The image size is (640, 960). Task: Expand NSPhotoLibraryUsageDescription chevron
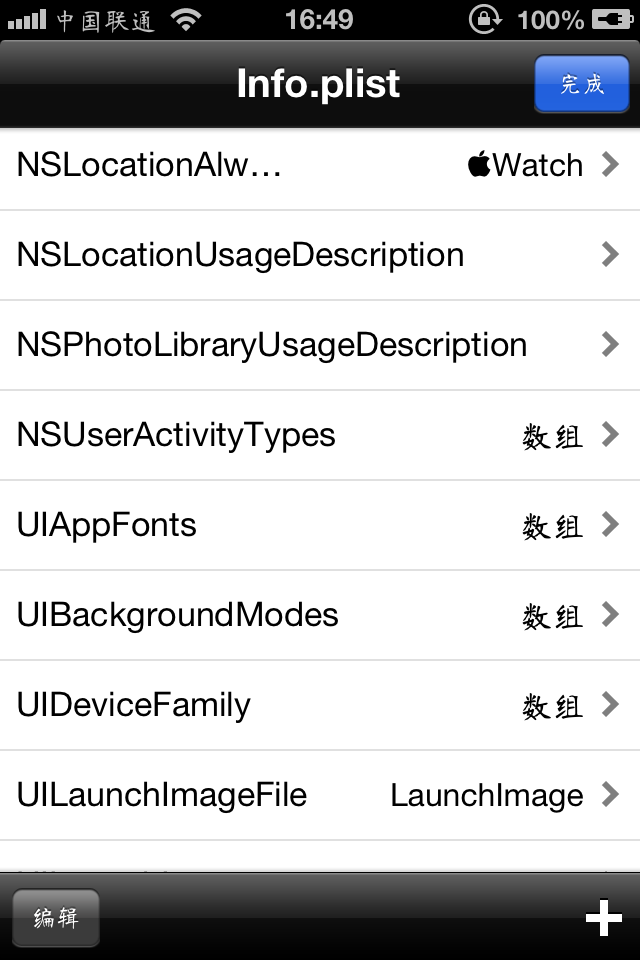coord(610,344)
